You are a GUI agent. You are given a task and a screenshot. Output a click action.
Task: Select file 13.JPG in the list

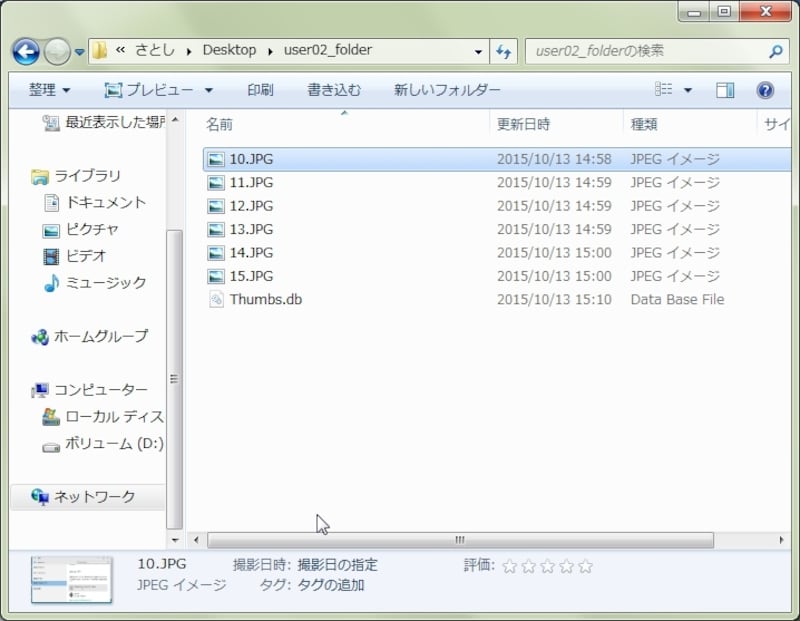coord(251,230)
